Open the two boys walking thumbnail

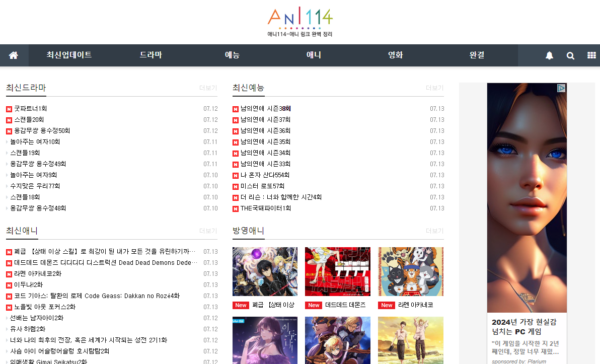pos(411,340)
